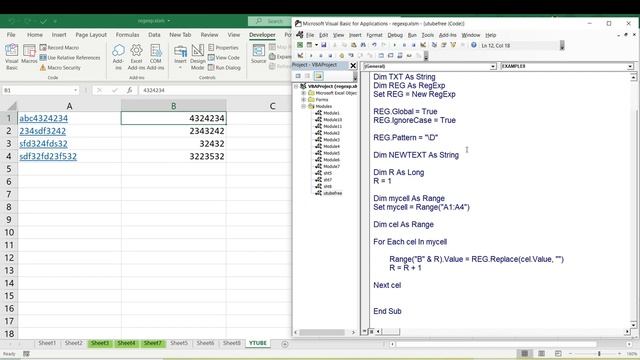This screenshot has width=640, height=360.
Task: Click Run Dialog in Controls group
Action: tap(224, 68)
